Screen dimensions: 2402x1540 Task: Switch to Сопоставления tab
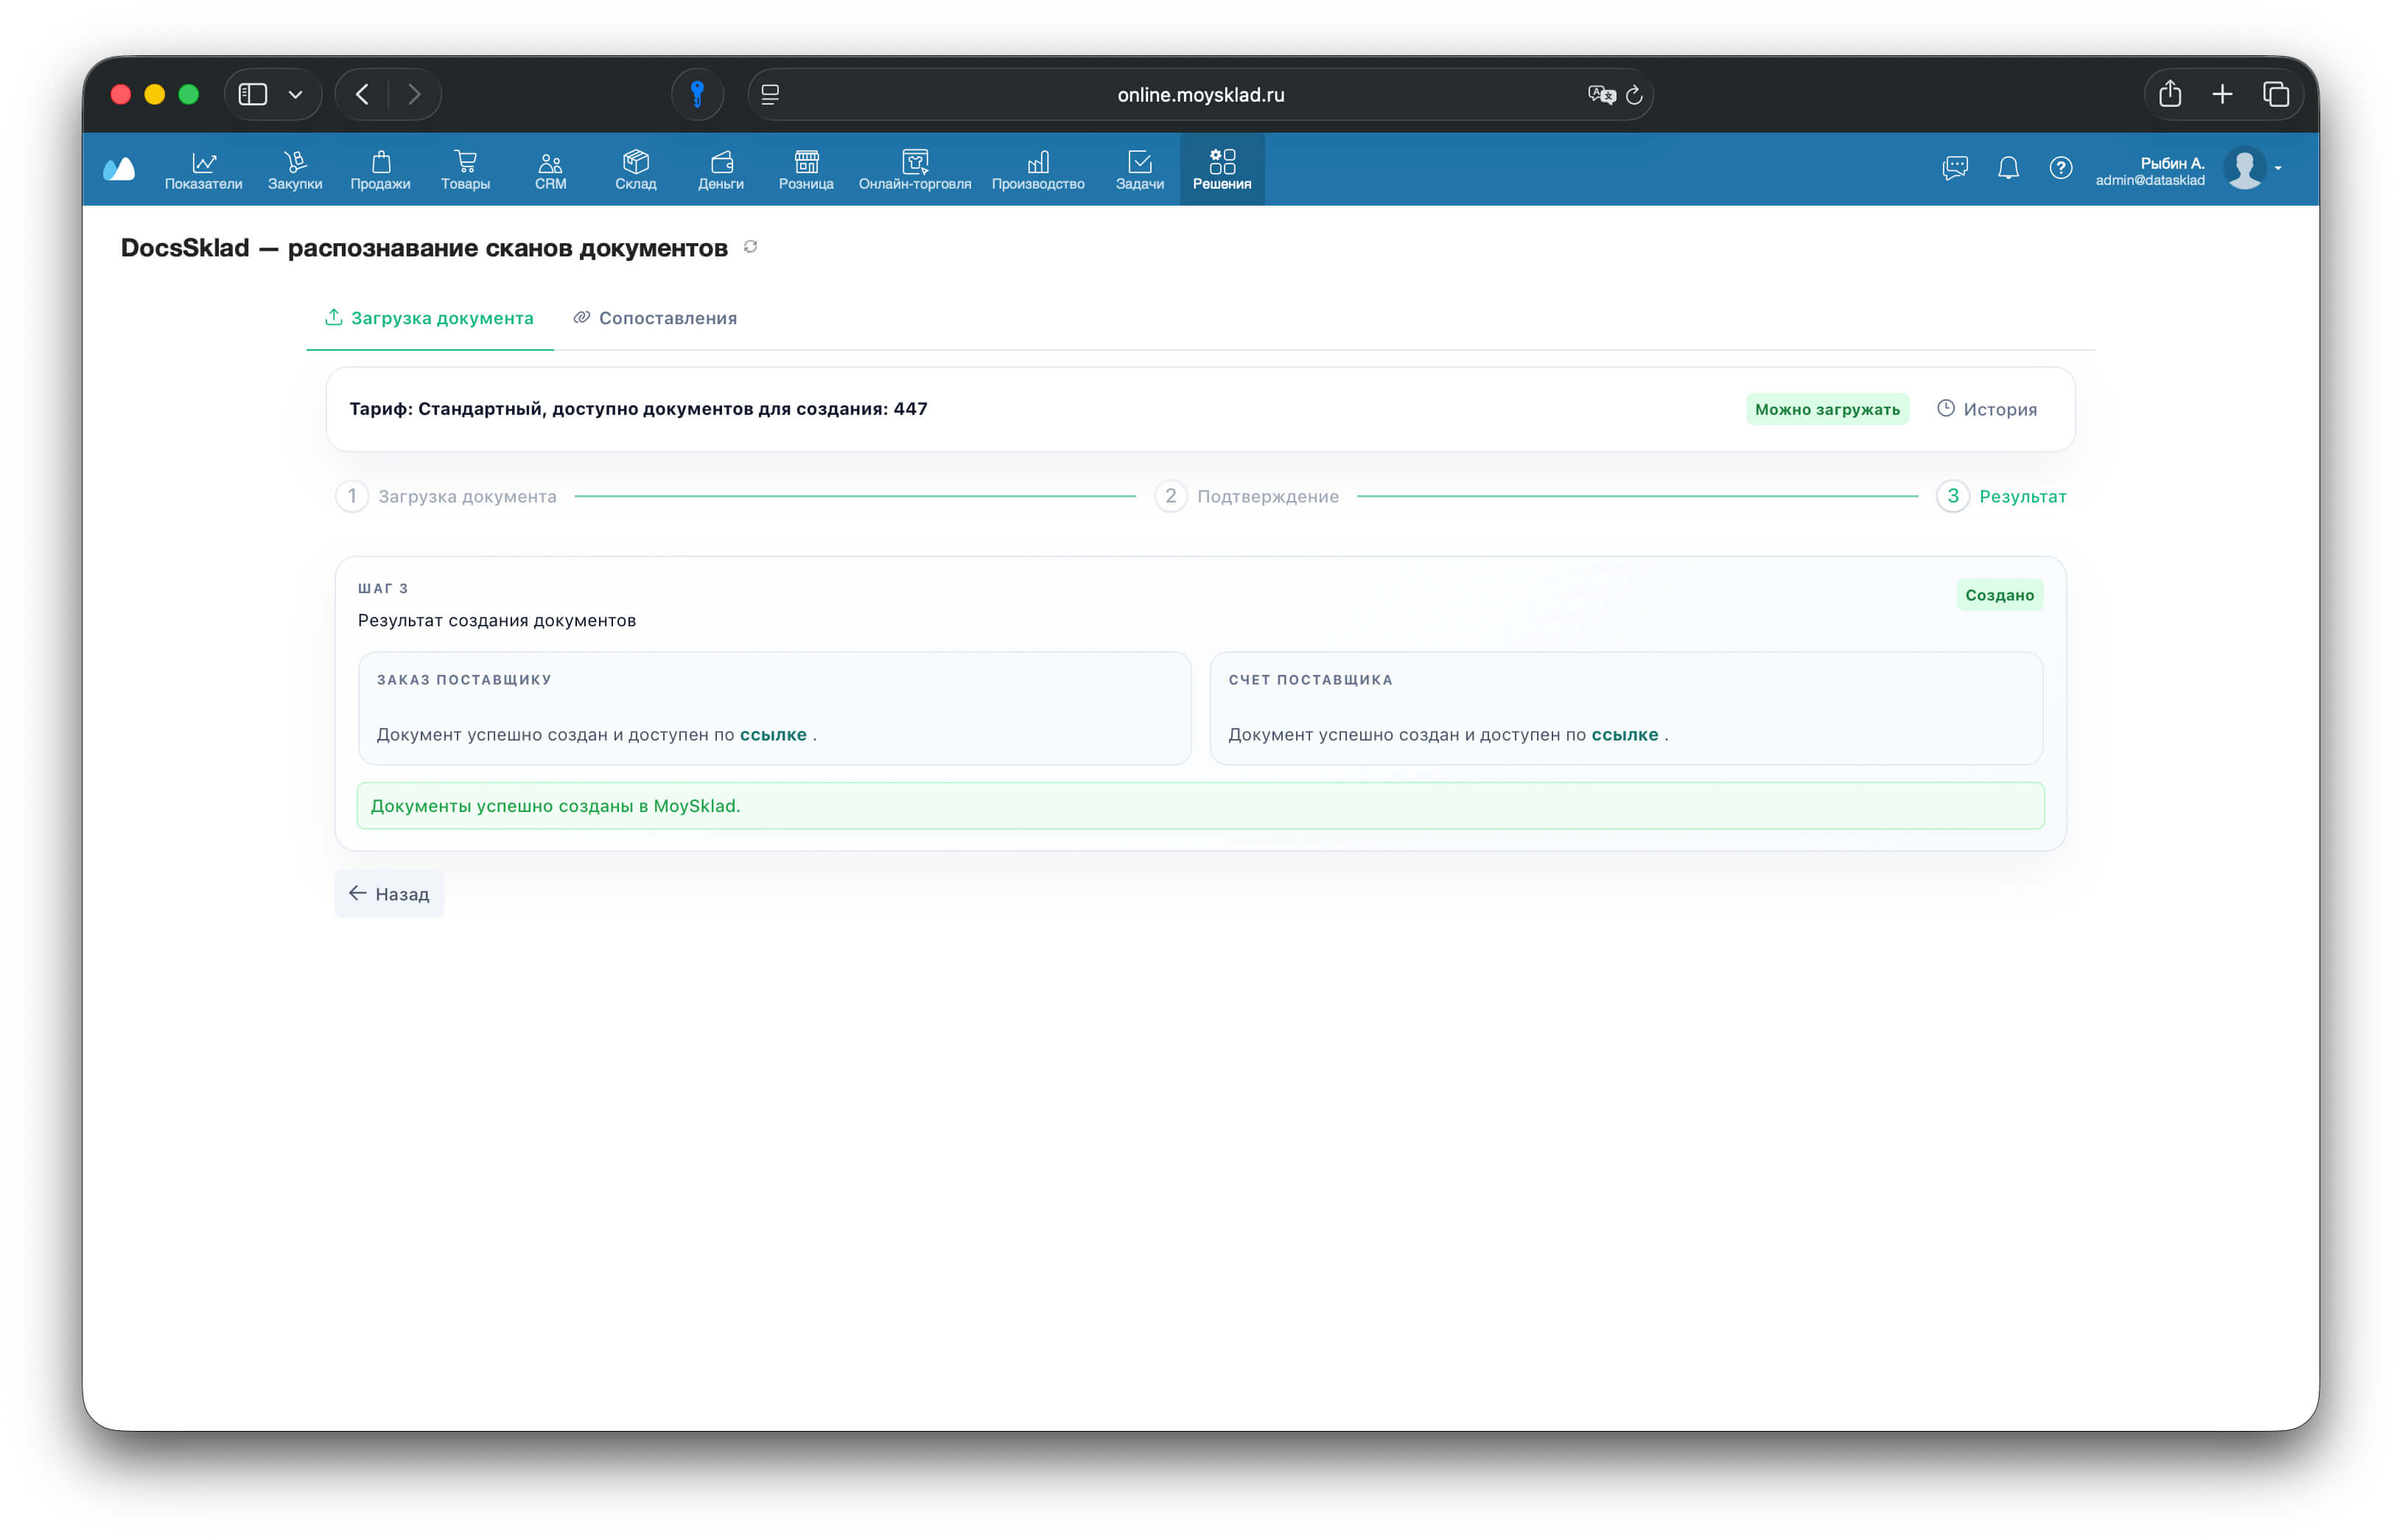[x=655, y=318]
